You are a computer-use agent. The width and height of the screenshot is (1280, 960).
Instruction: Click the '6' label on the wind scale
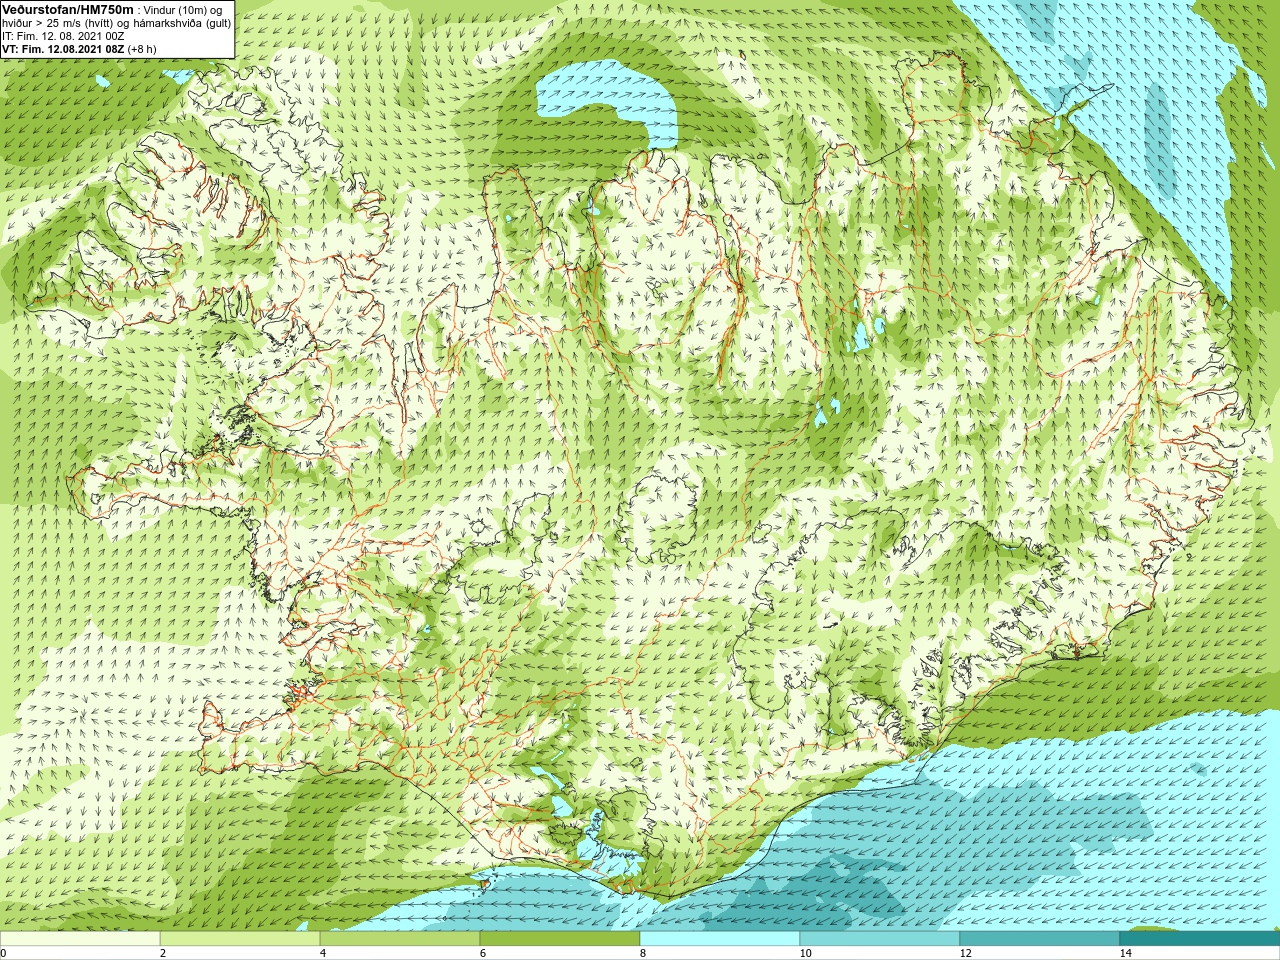tap(483, 953)
